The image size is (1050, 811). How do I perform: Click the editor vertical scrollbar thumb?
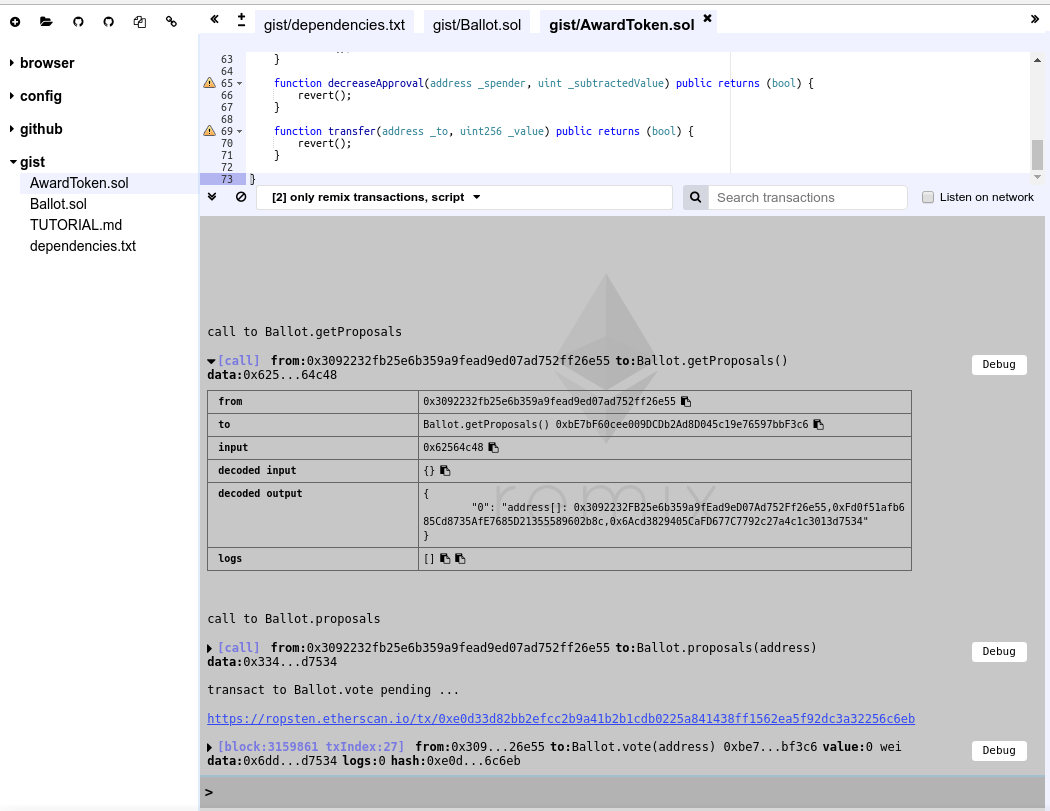pos(1037,155)
